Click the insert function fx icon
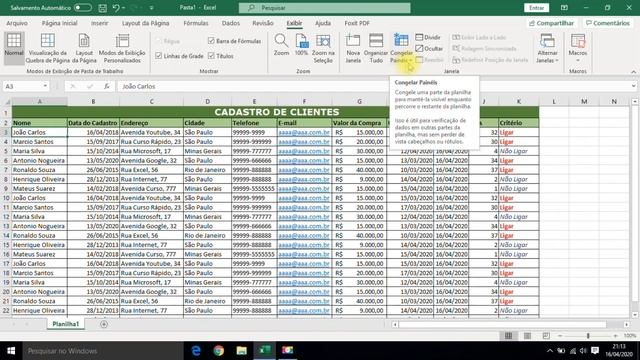The image size is (640, 360). (x=107, y=86)
